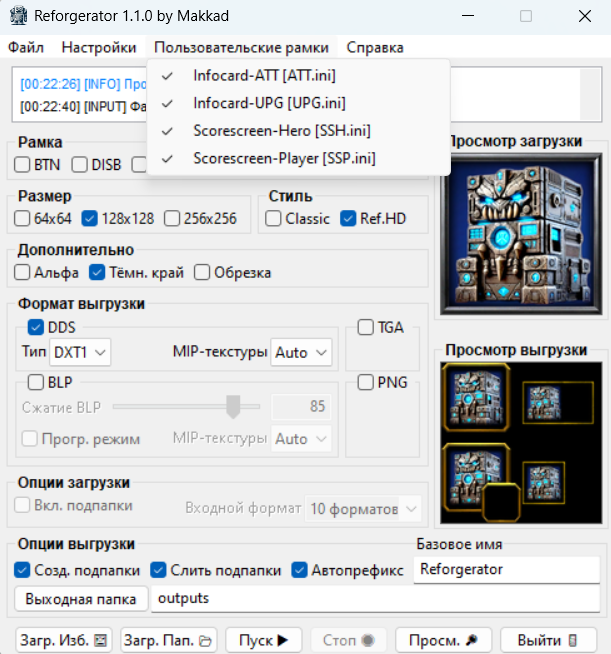Click the Загр. Изб. load image button
The image size is (611, 654).
[x=64, y=640]
